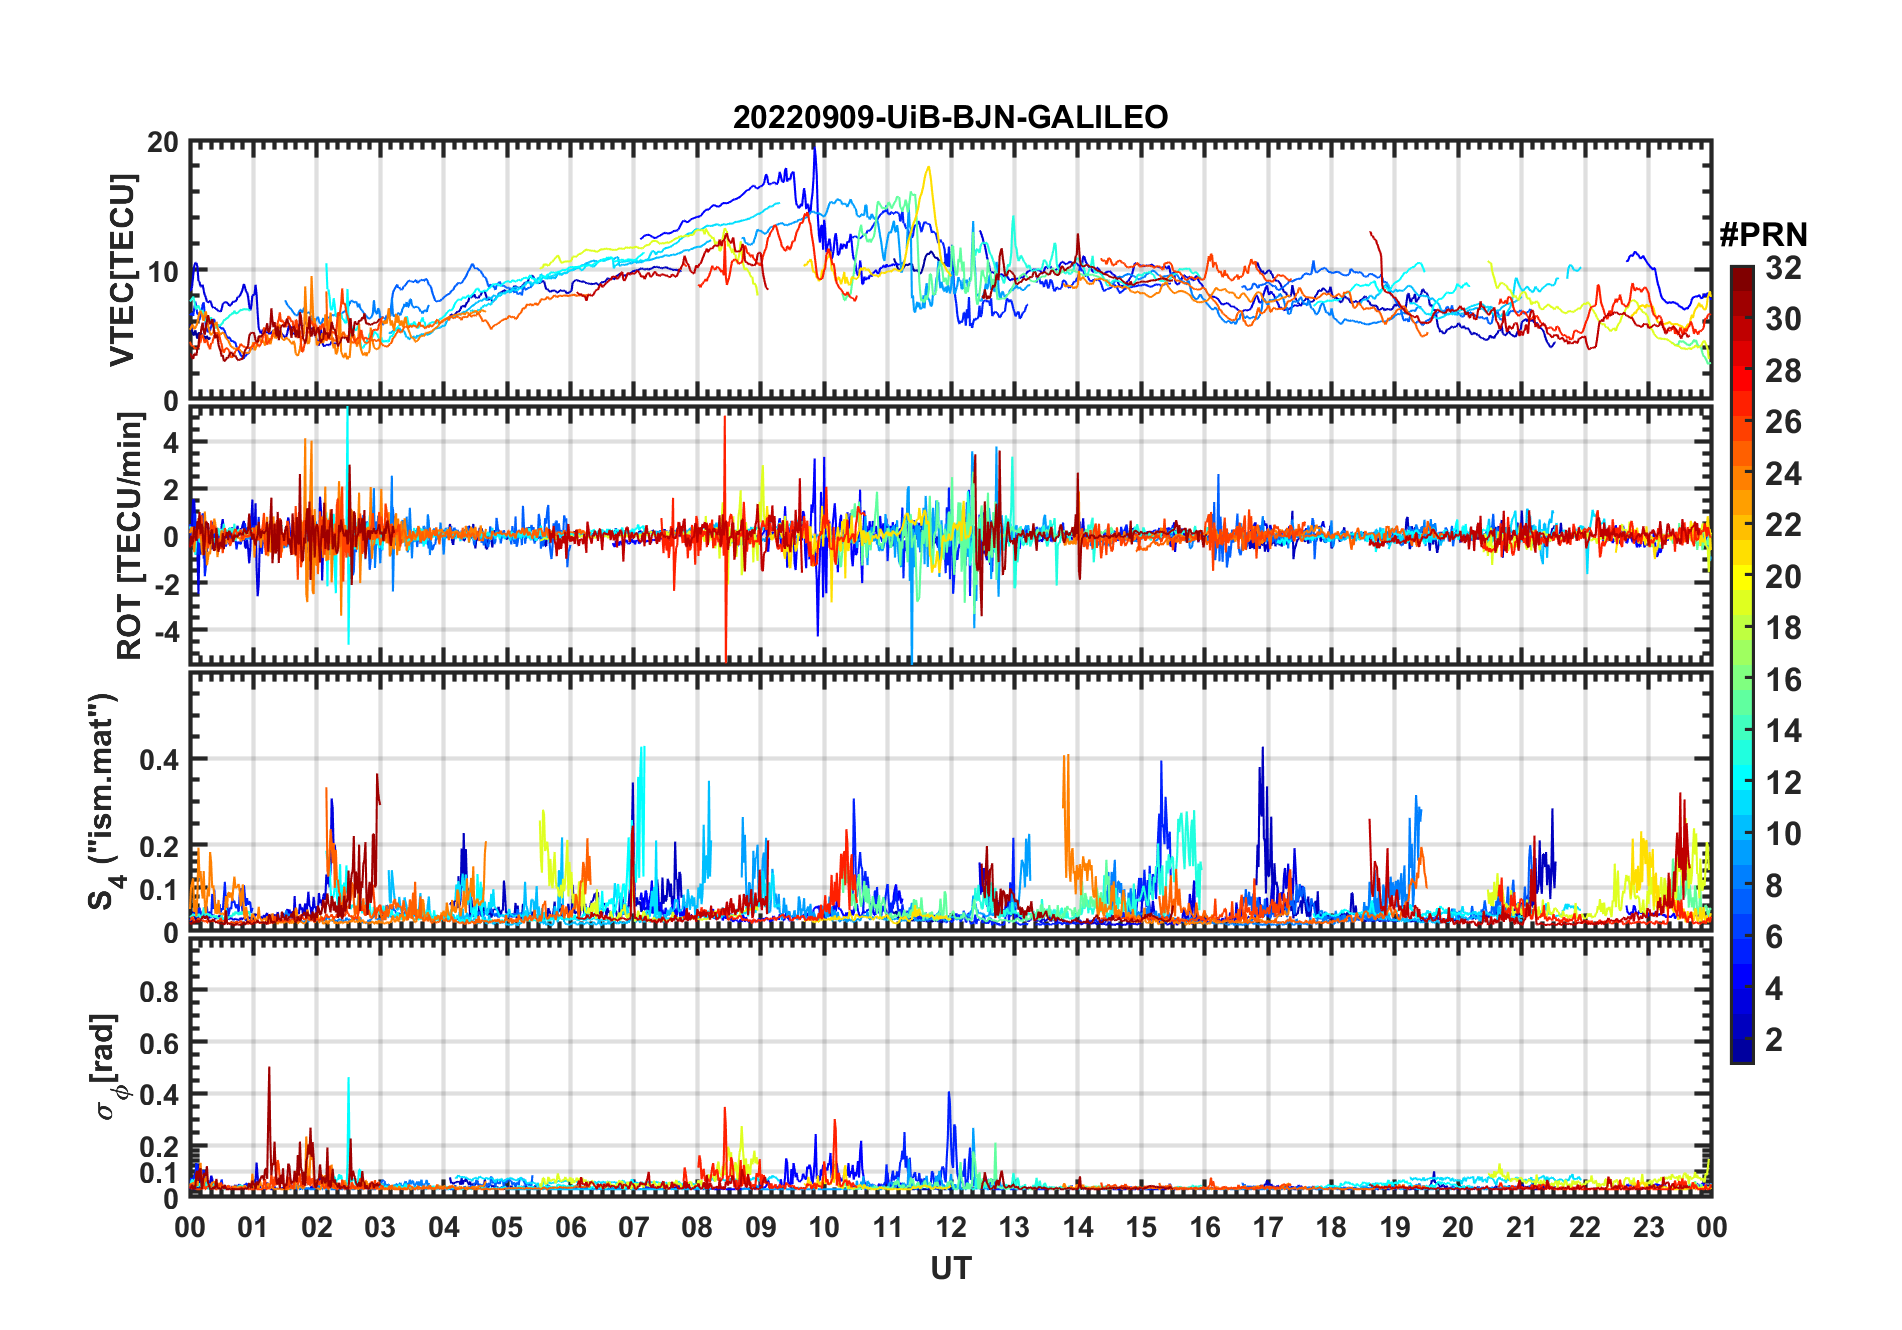Viewport: 1902px width, 1330px height.
Task: Select the x-axis hour tick label "05"
Action: (507, 1227)
